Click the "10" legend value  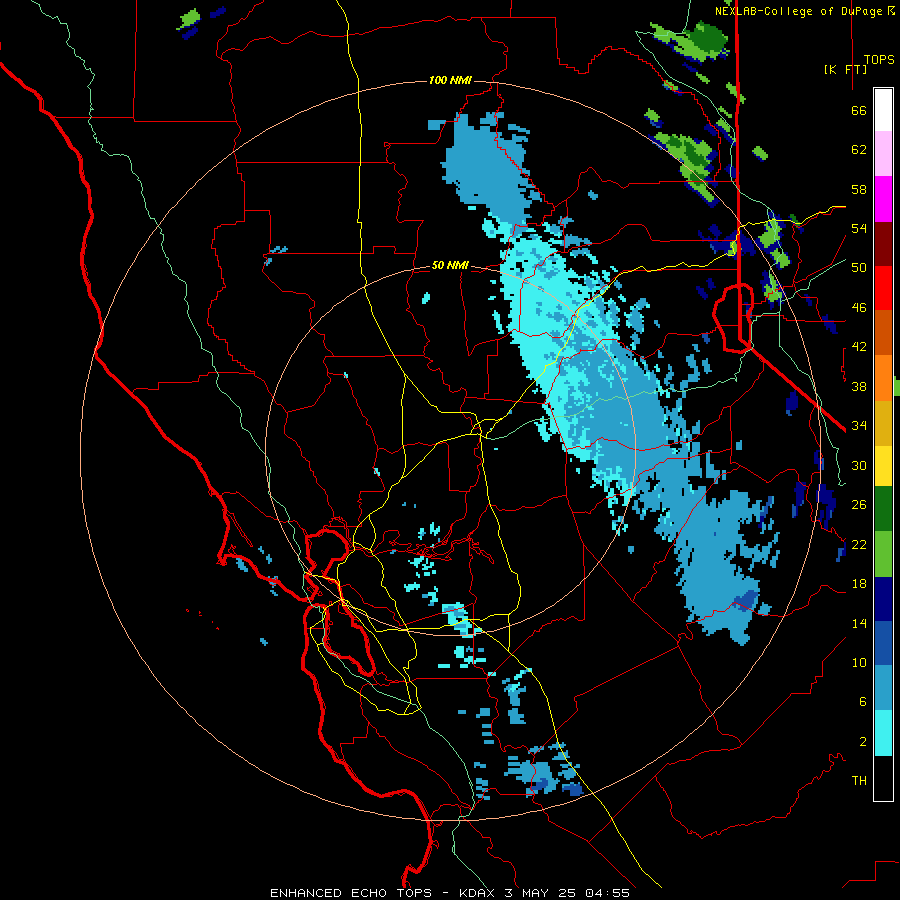859,662
